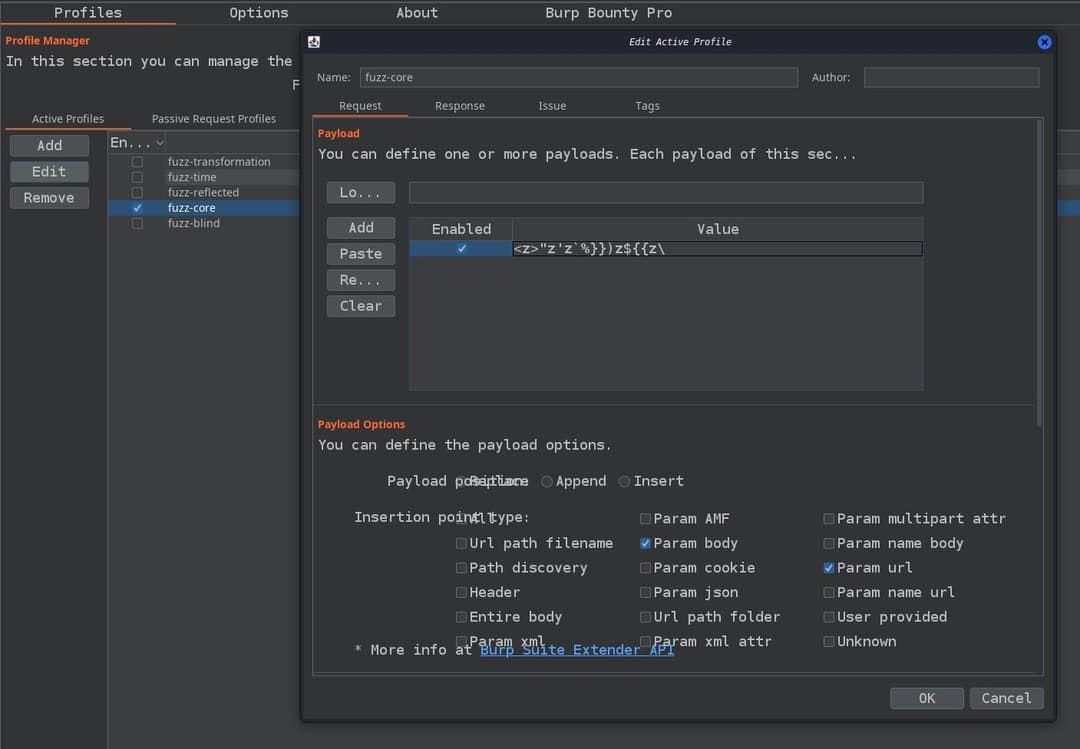This screenshot has width=1080, height=749.
Task: Open the Profiles tab
Action: pyautogui.click(x=88, y=12)
